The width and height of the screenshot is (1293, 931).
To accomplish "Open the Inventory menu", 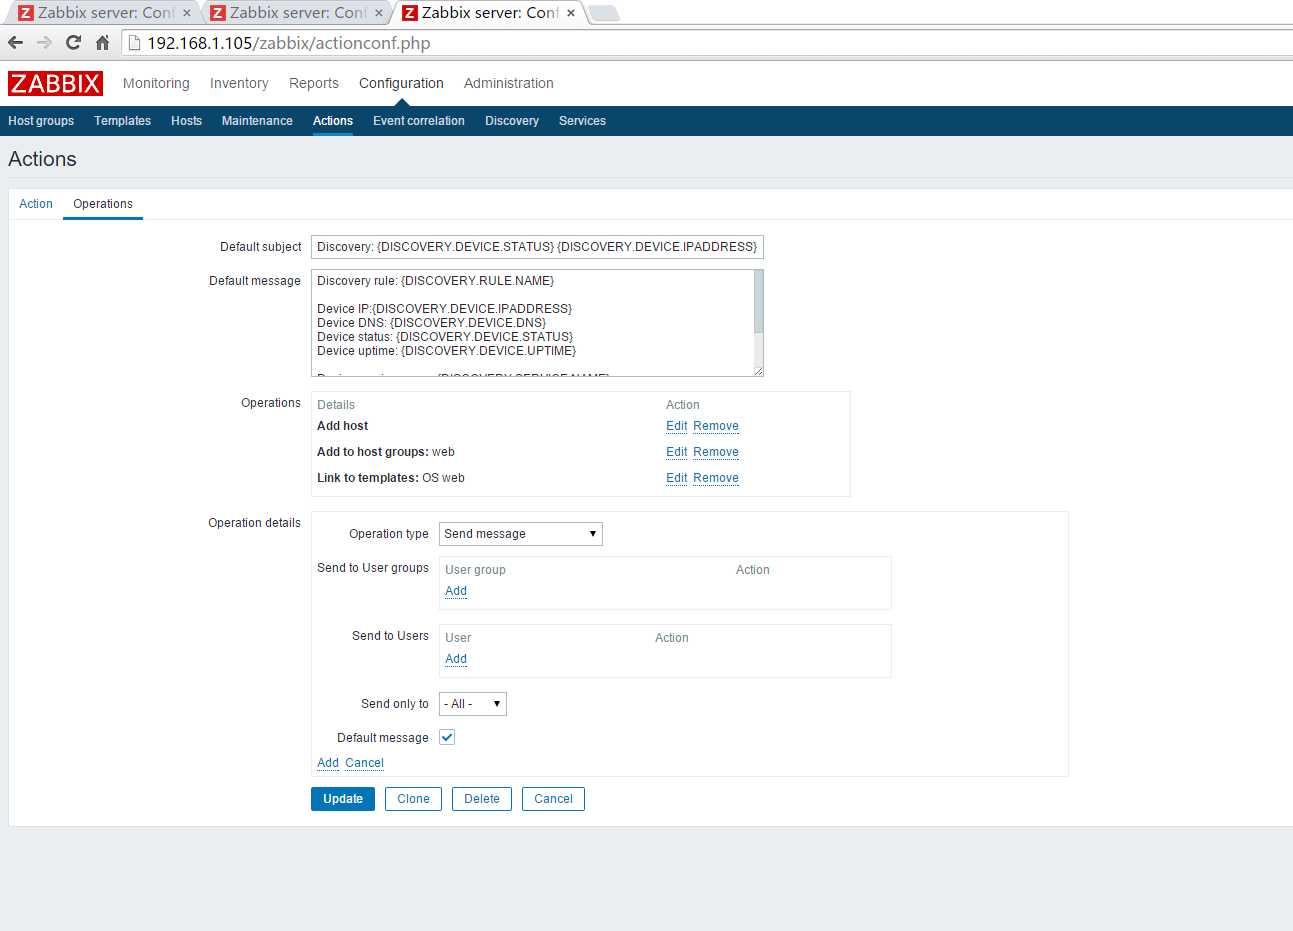I will click(239, 83).
